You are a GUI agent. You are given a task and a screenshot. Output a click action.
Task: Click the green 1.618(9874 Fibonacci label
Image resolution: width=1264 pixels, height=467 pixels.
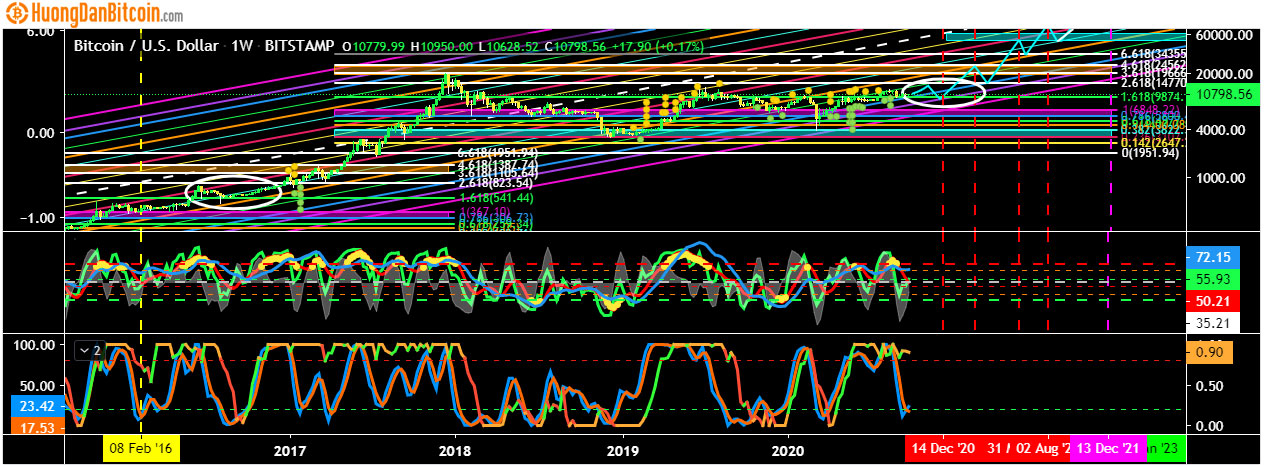click(x=1152, y=96)
